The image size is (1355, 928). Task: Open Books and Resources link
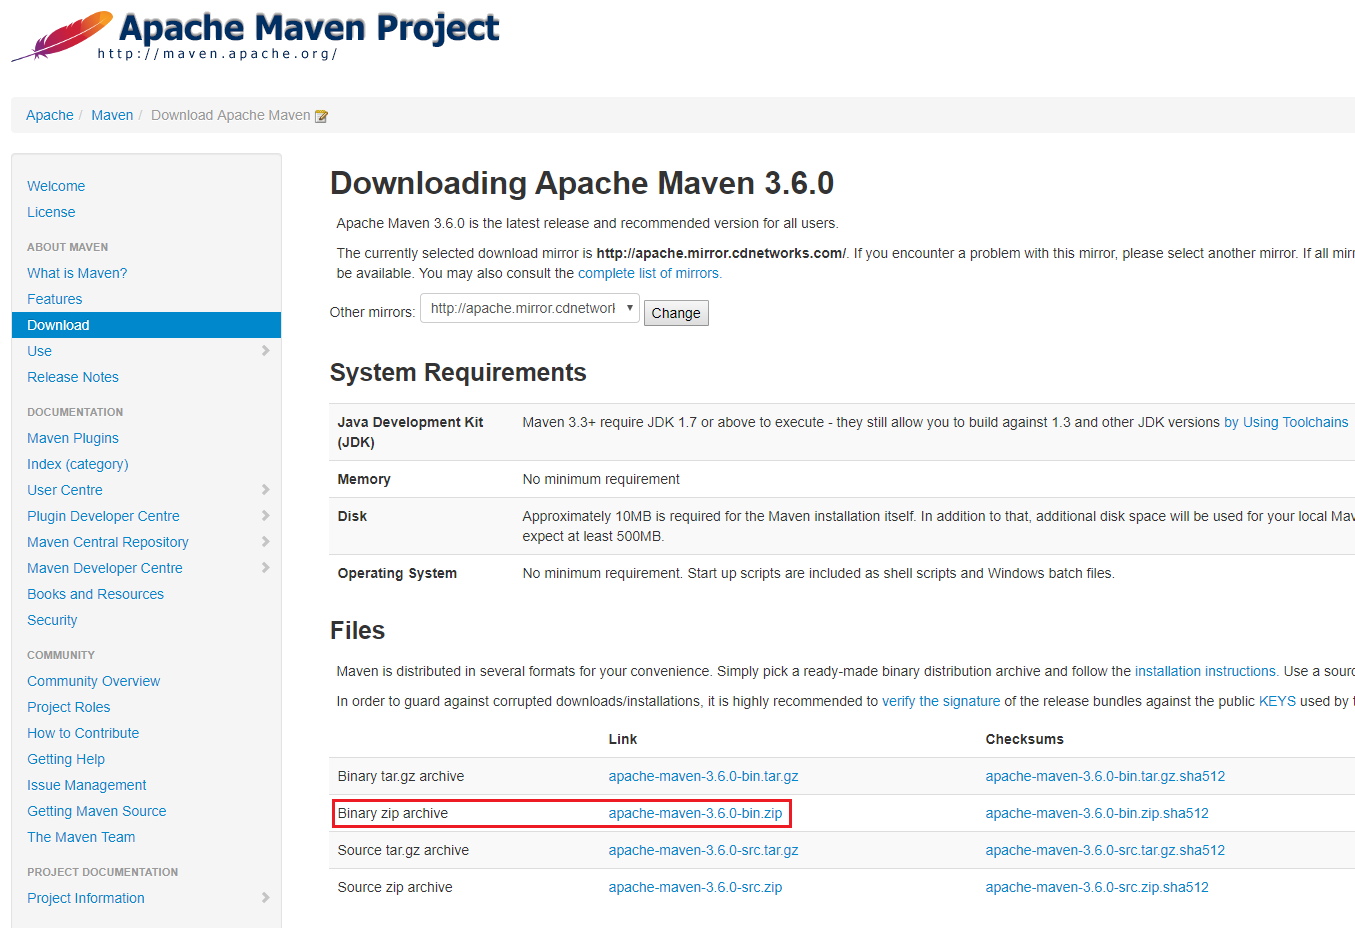[95, 594]
